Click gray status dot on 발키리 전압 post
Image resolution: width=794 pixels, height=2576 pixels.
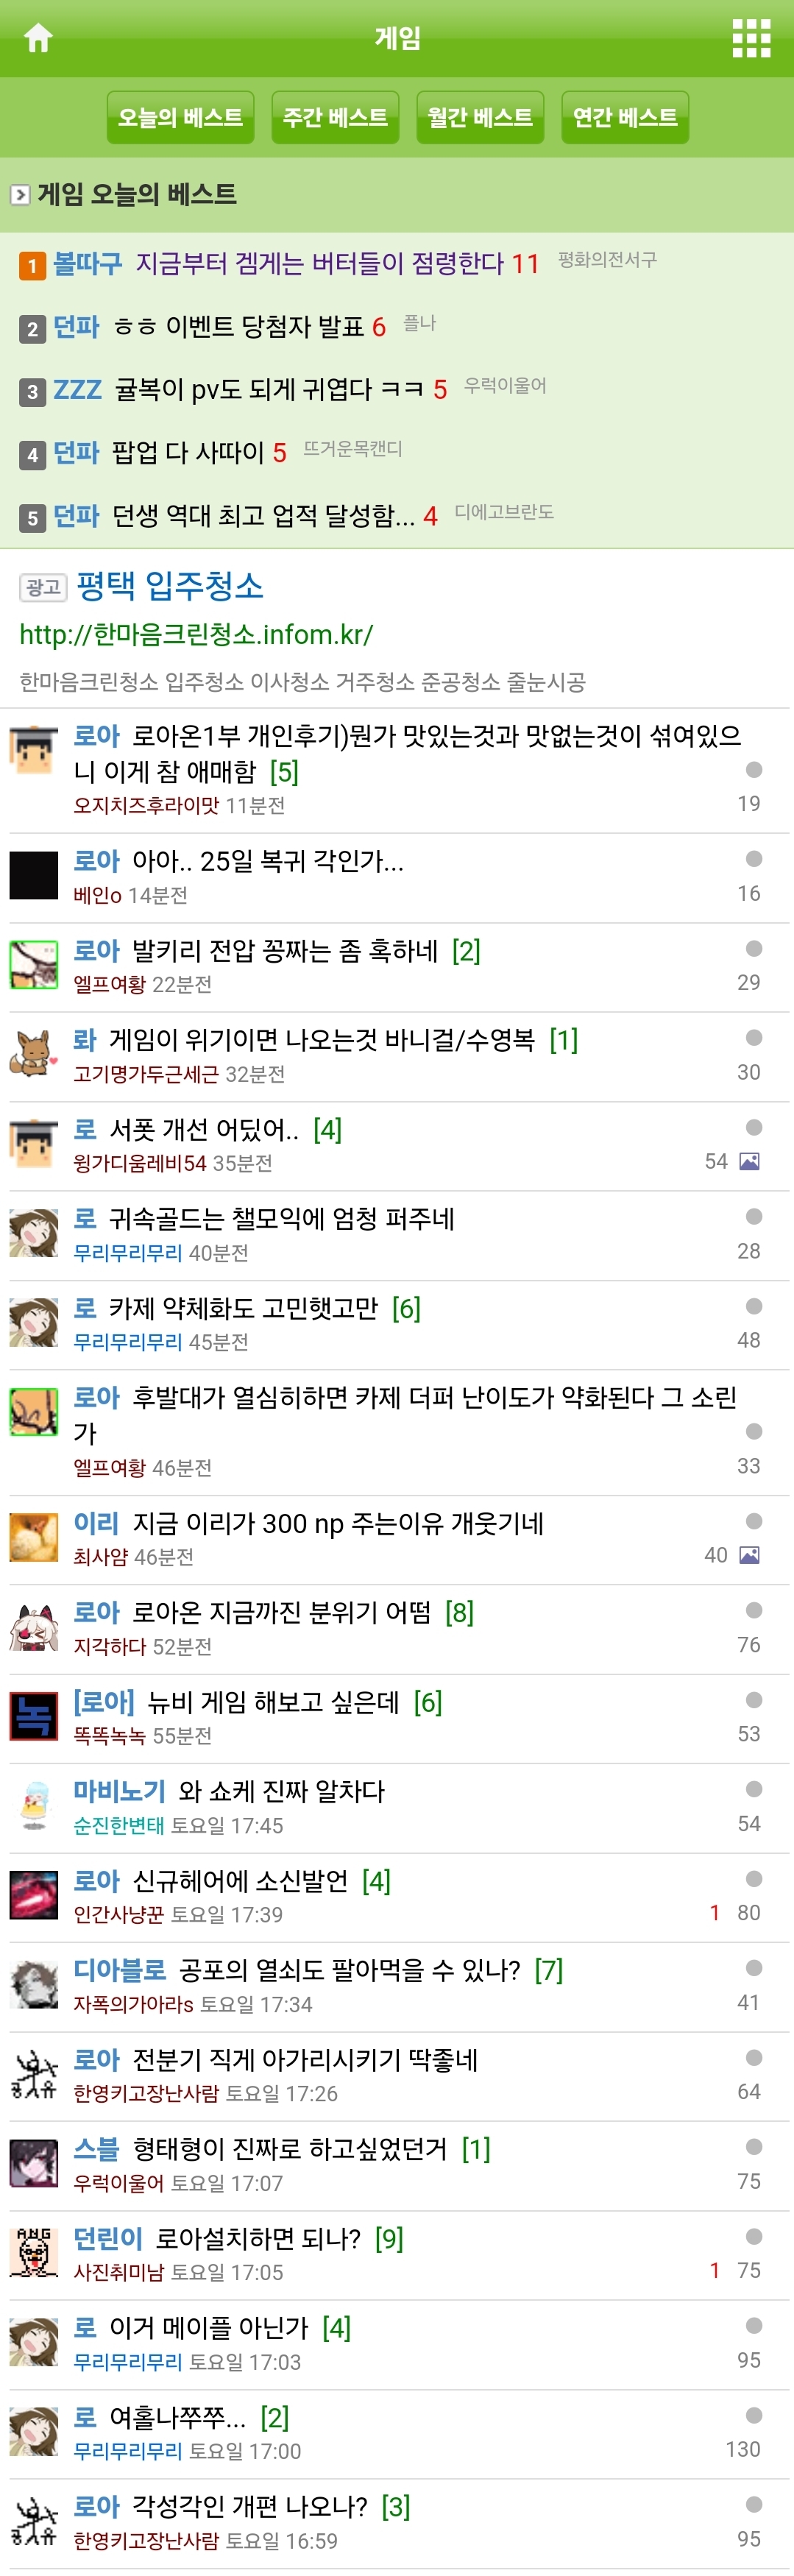[754, 948]
